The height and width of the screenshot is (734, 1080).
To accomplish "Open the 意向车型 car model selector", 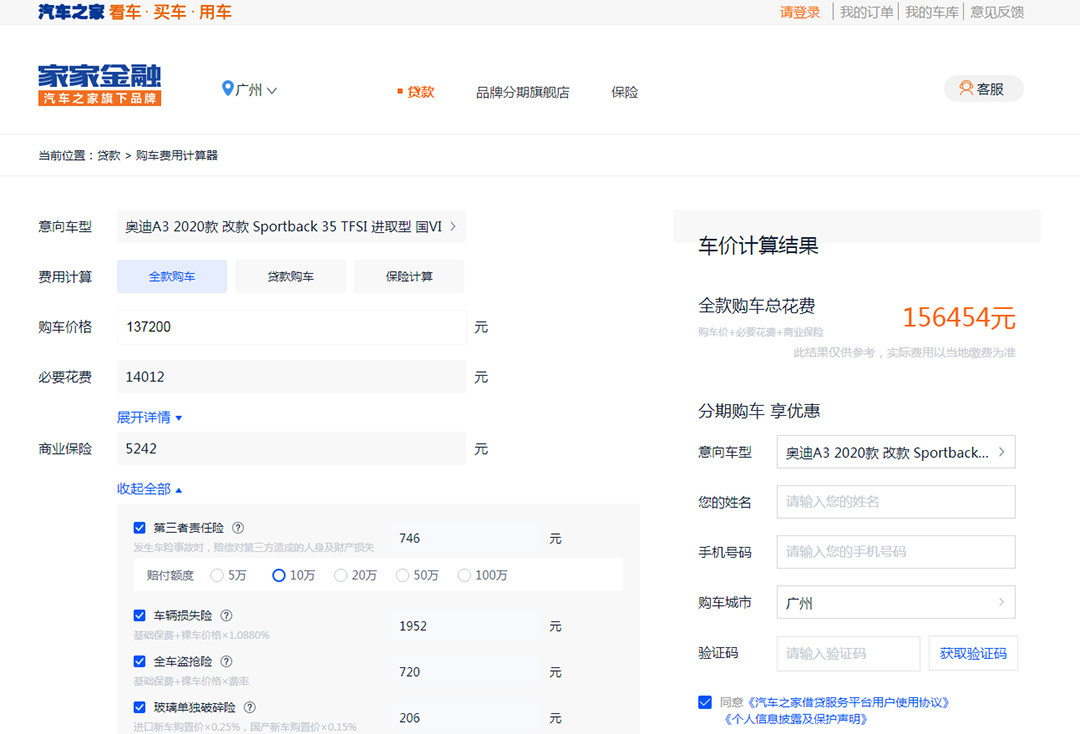I will pos(290,227).
